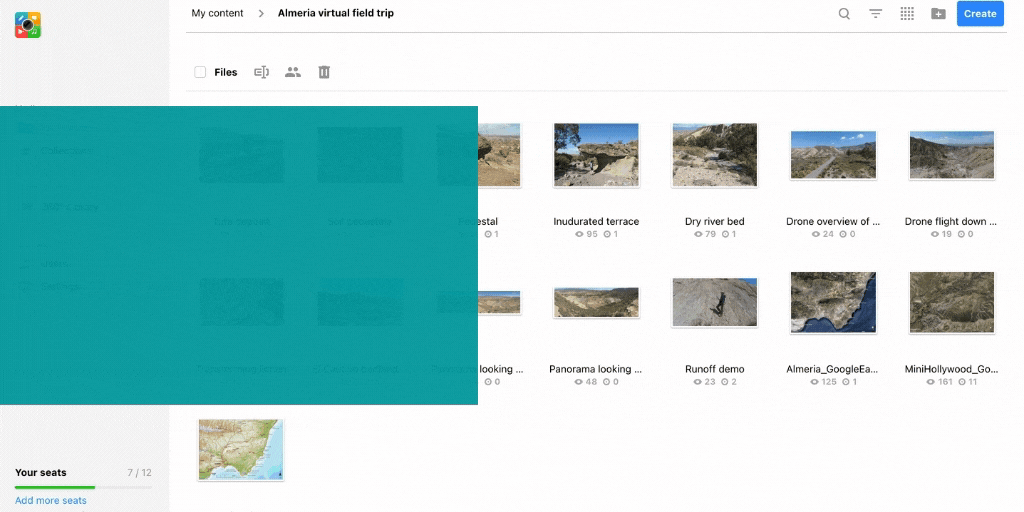Click clock icon under Indurated terrace
1024x512 pixels.
tap(607, 234)
